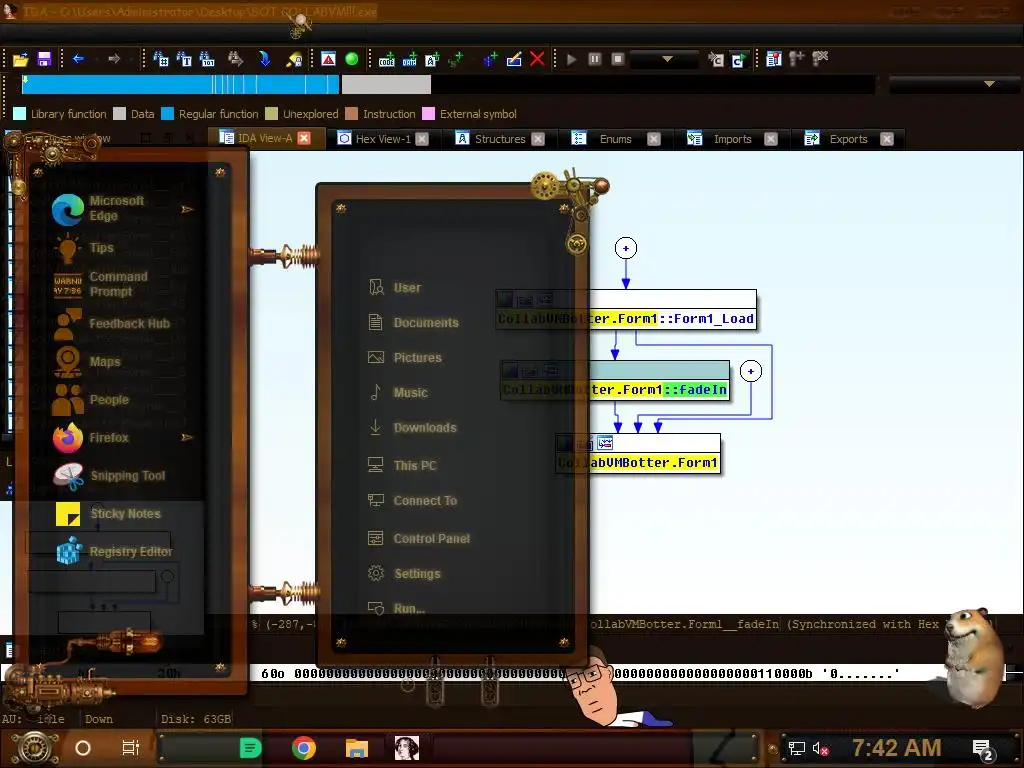This screenshot has height=768, width=1024.
Task: Close the IDA View-A tab
Action: click(304, 138)
